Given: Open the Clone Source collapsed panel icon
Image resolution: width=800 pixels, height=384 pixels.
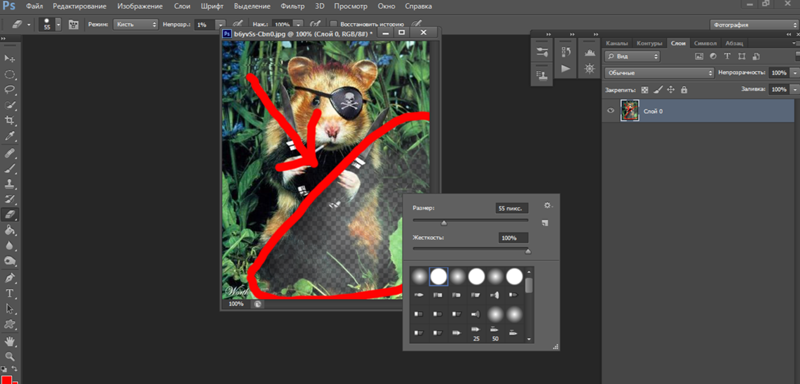Looking at the screenshot, I should click(542, 75).
